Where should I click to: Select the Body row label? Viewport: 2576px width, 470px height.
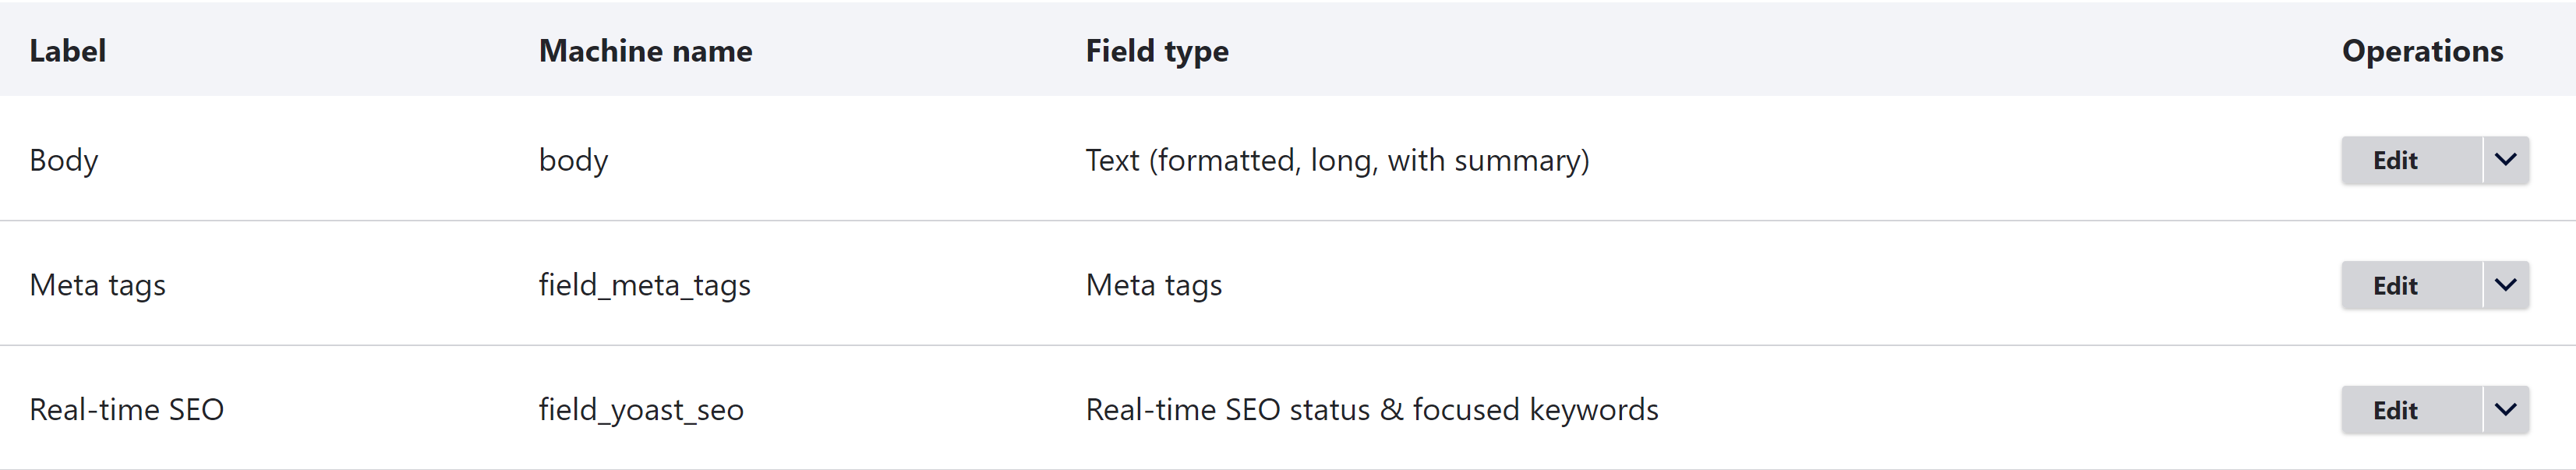63,159
